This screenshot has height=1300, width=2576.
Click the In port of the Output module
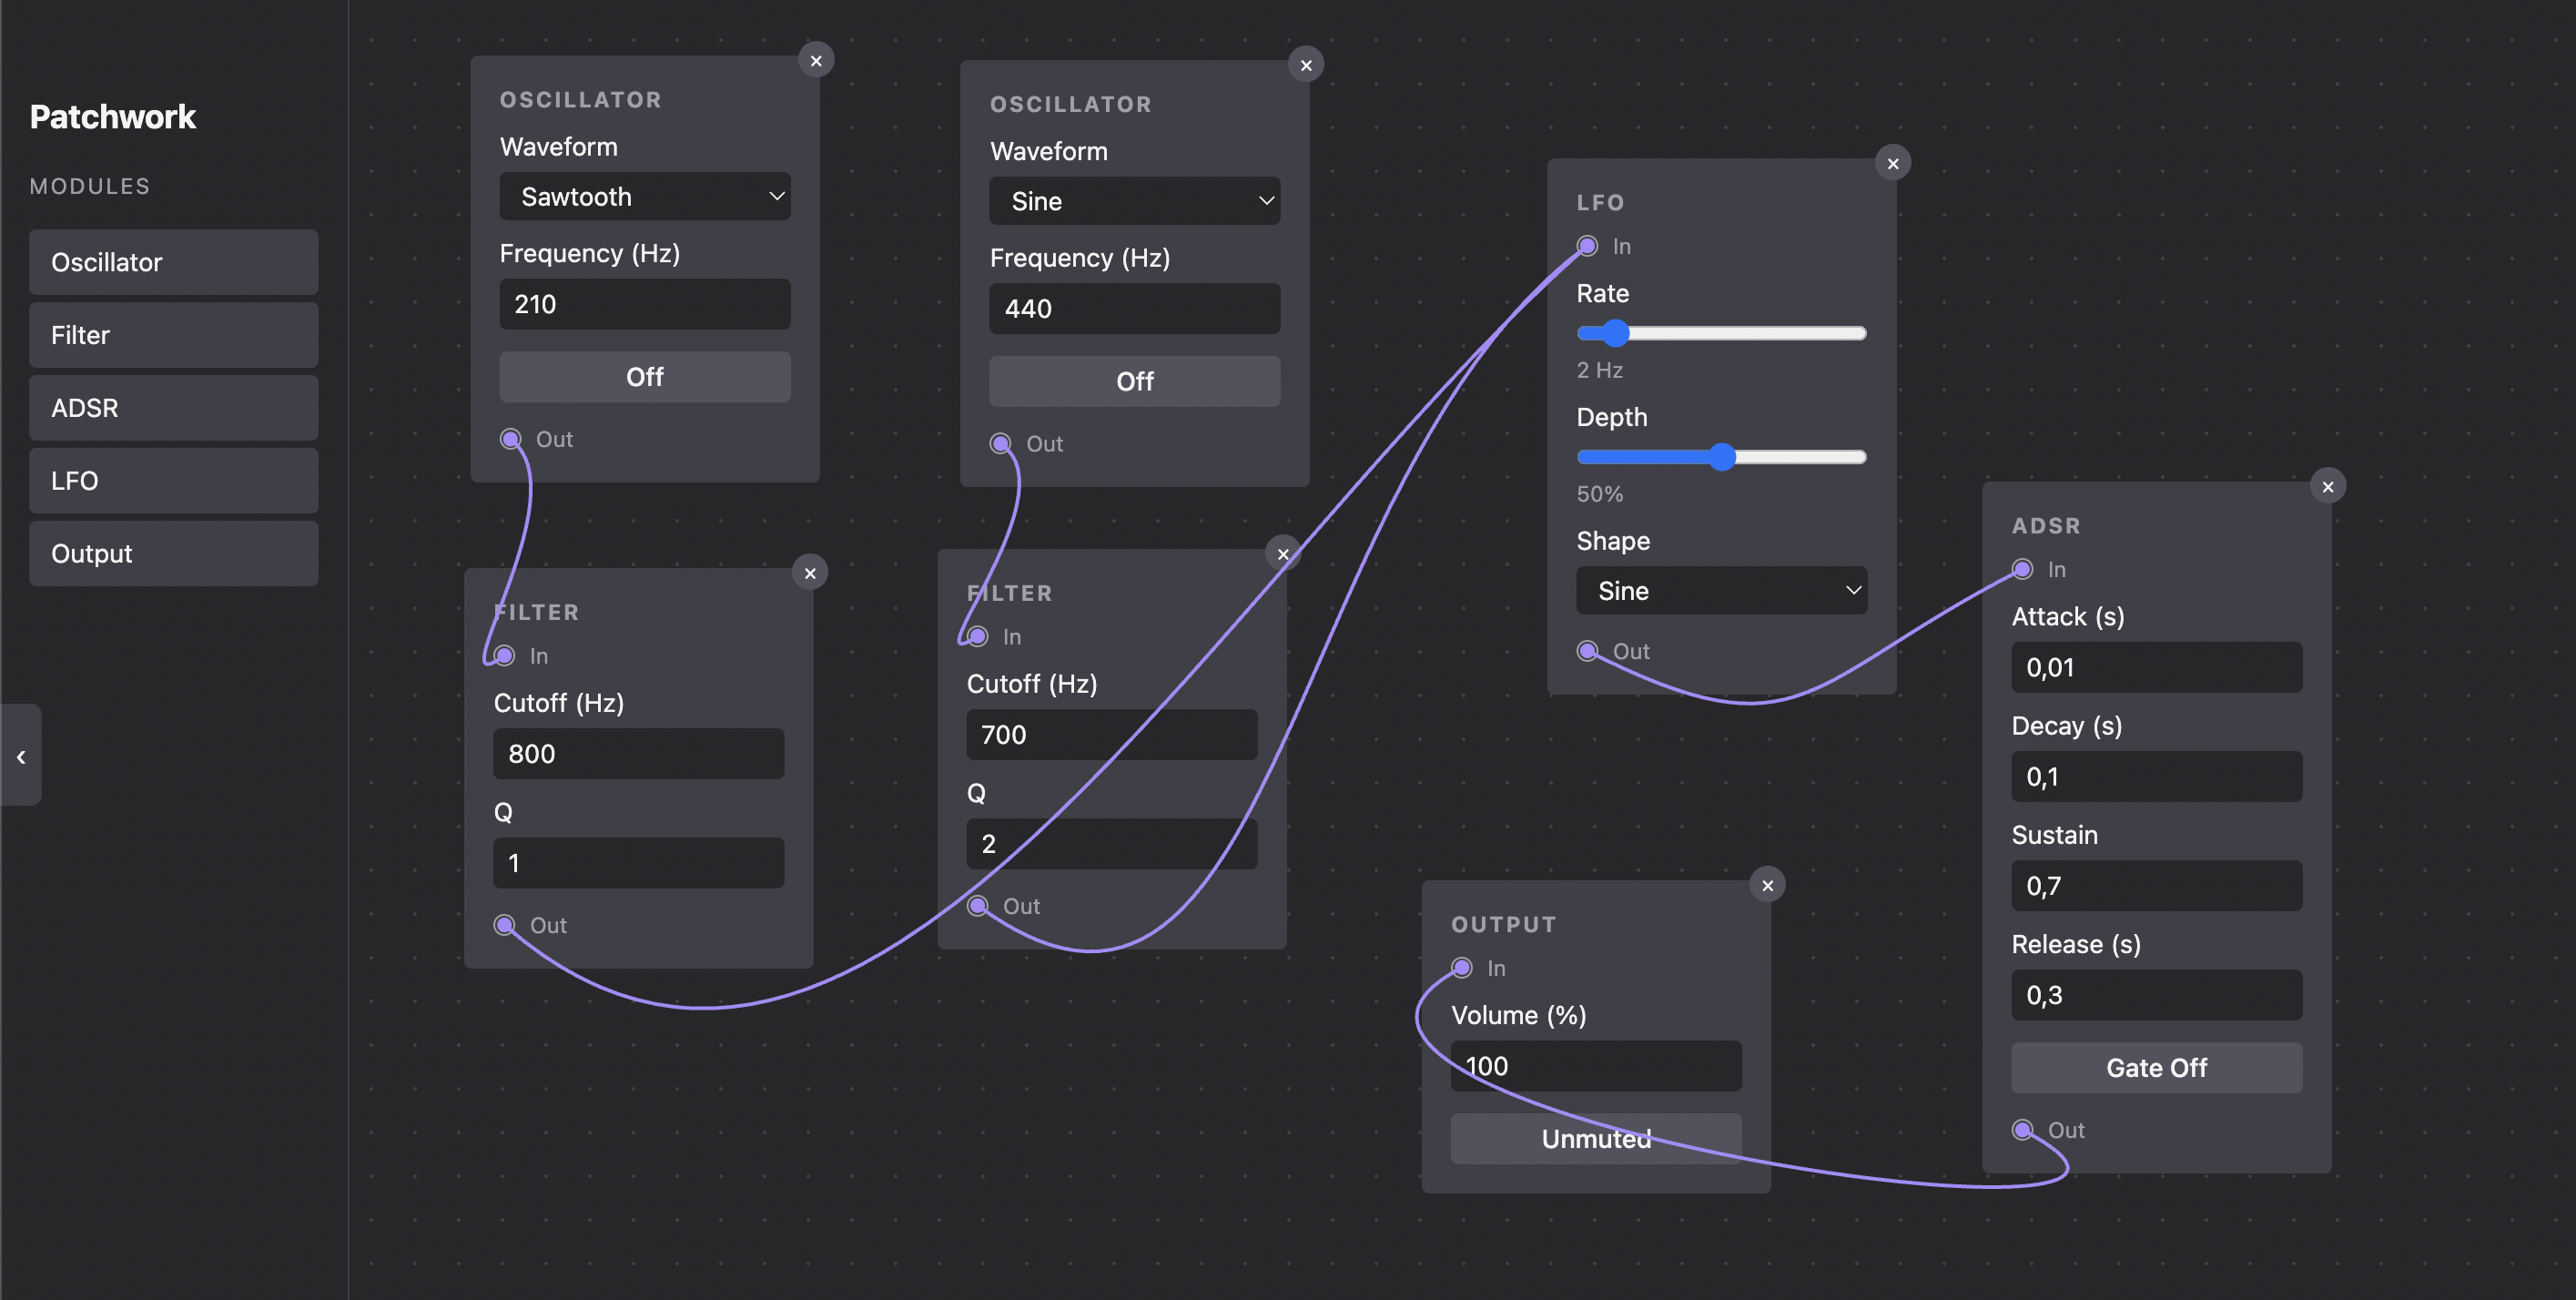(1462, 967)
